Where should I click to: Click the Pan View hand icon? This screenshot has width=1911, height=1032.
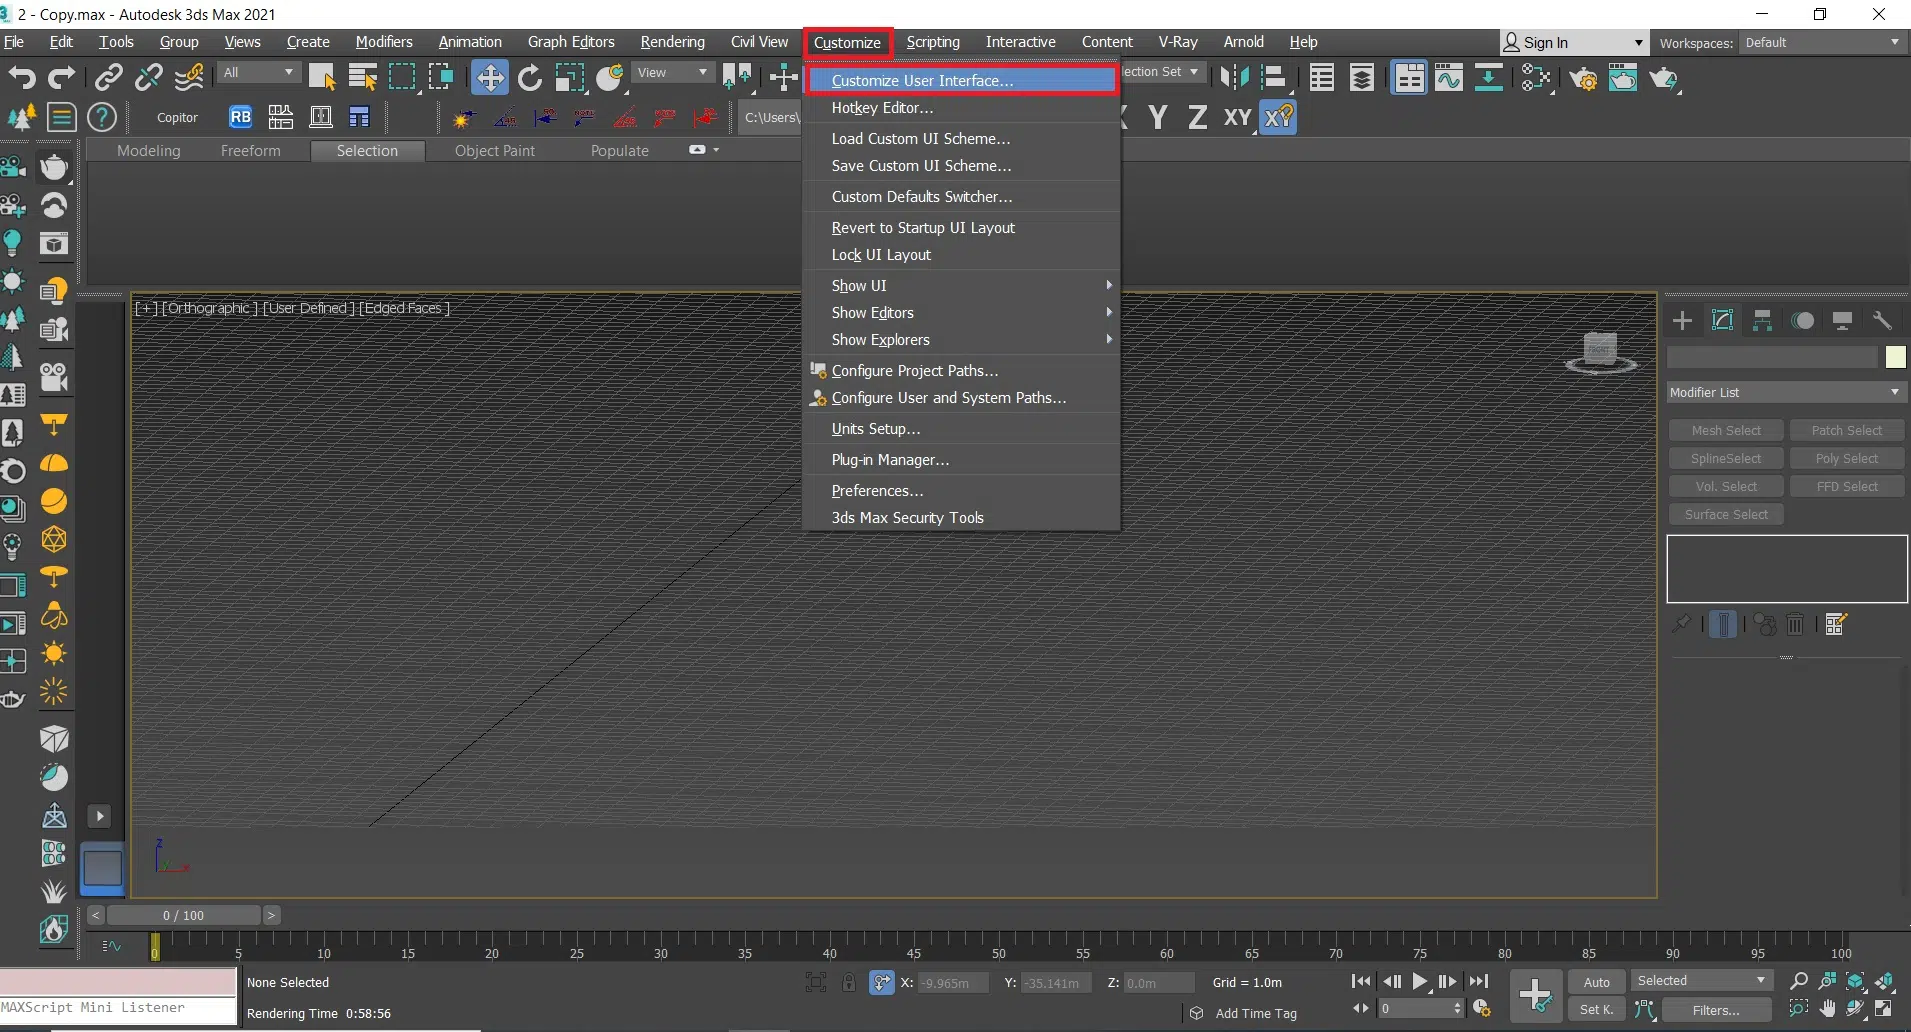1828,1009
